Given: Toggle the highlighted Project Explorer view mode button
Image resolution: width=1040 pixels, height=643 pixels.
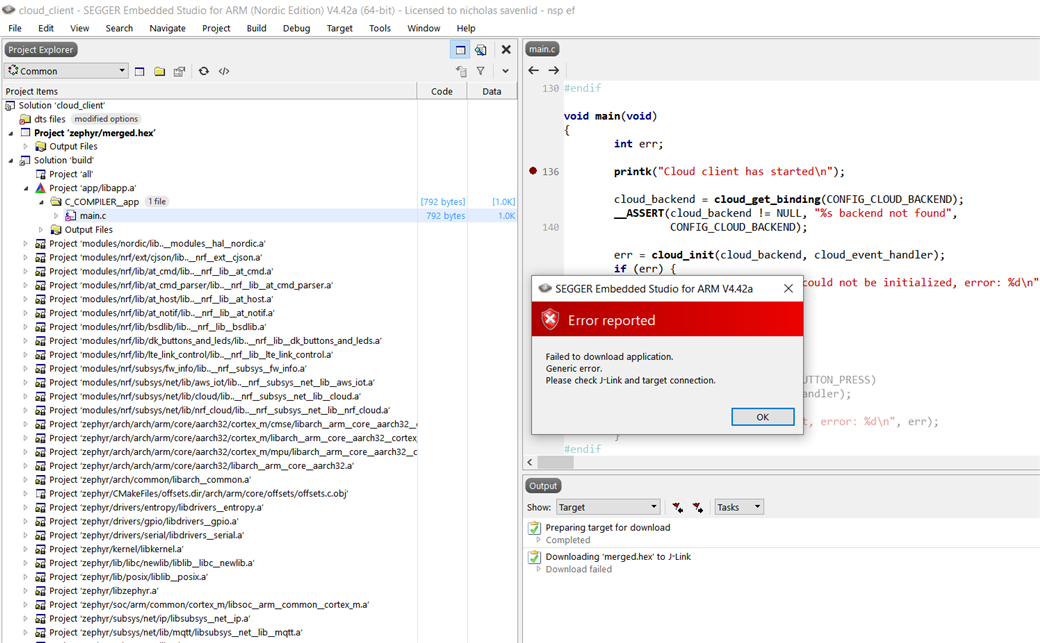Looking at the screenshot, I should coord(460,50).
